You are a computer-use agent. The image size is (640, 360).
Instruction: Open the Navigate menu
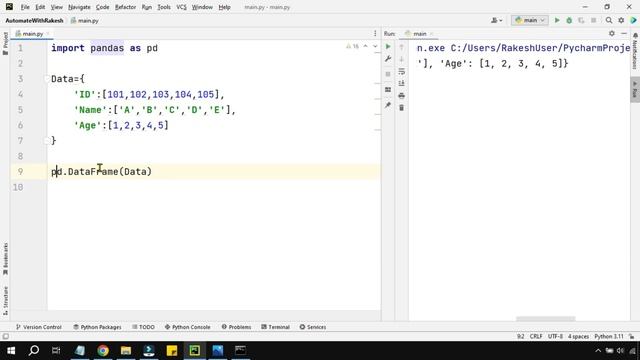point(79,7)
